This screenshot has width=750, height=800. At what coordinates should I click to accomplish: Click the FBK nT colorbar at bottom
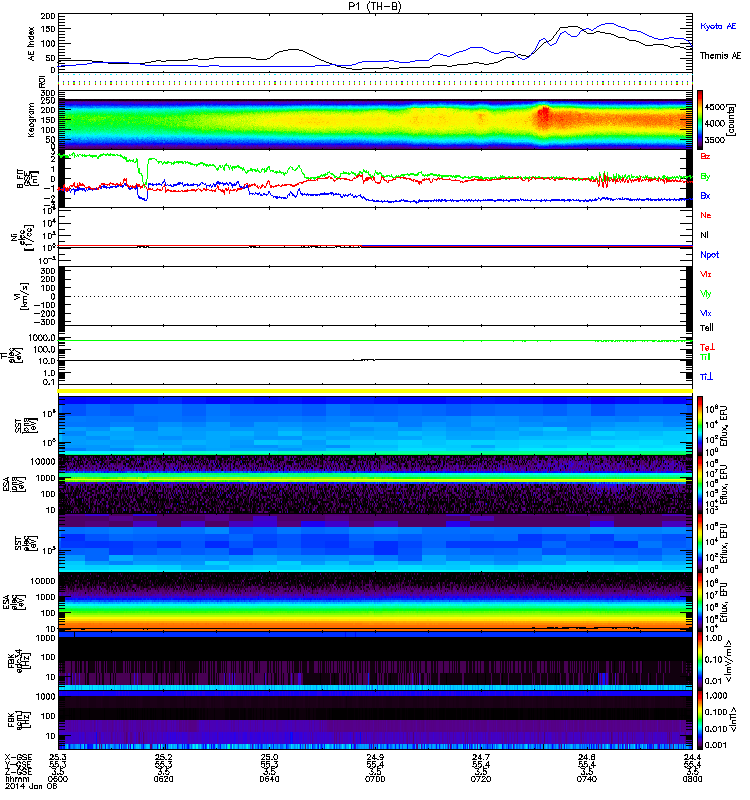pos(701,719)
